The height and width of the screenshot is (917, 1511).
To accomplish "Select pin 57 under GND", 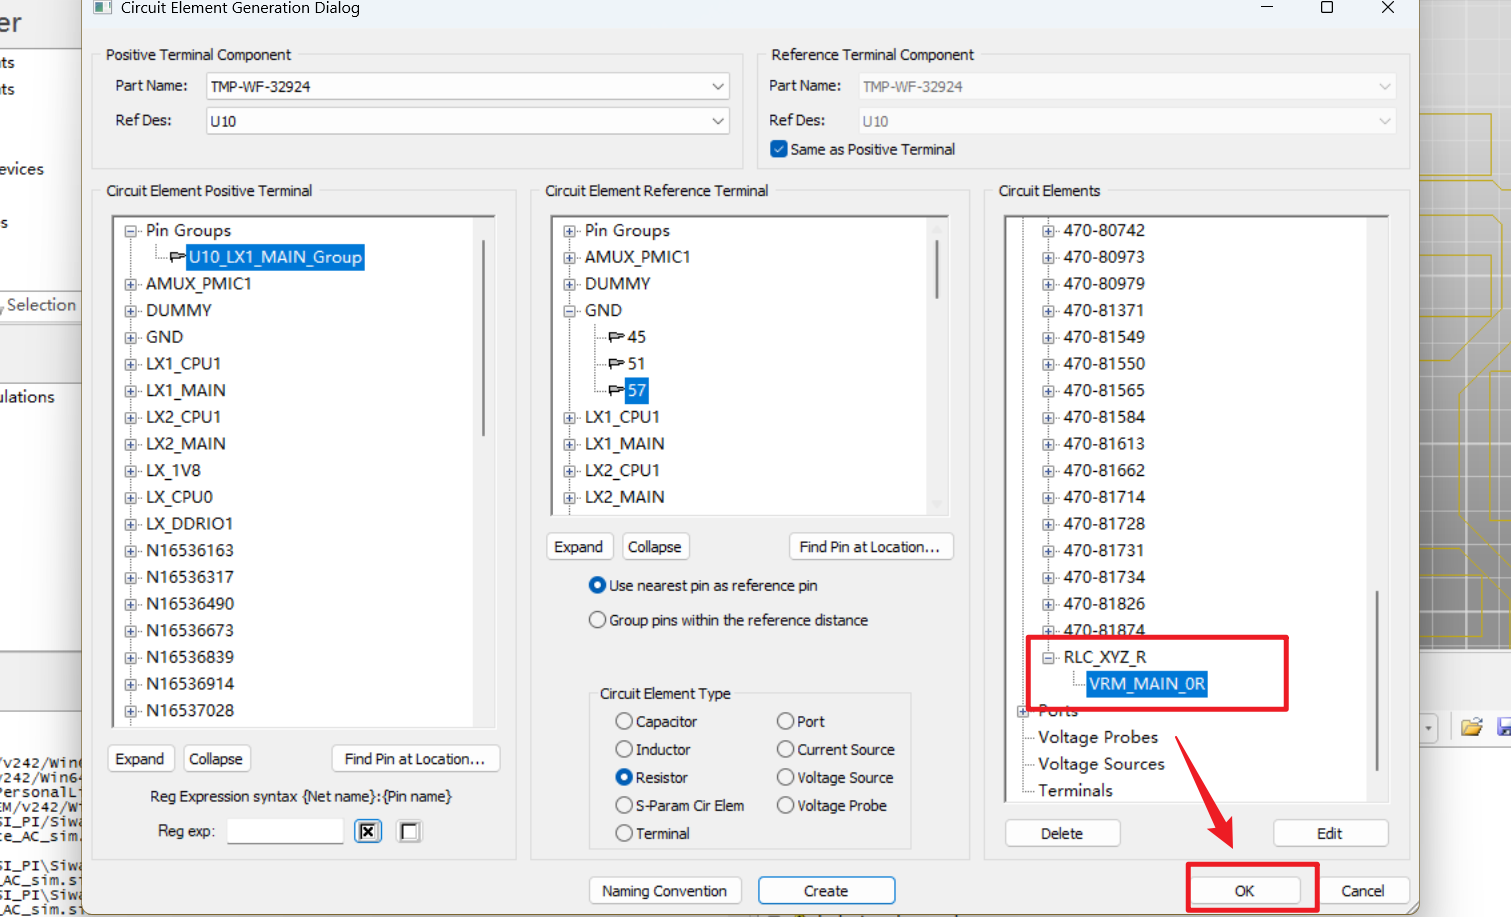I will pos(637,390).
